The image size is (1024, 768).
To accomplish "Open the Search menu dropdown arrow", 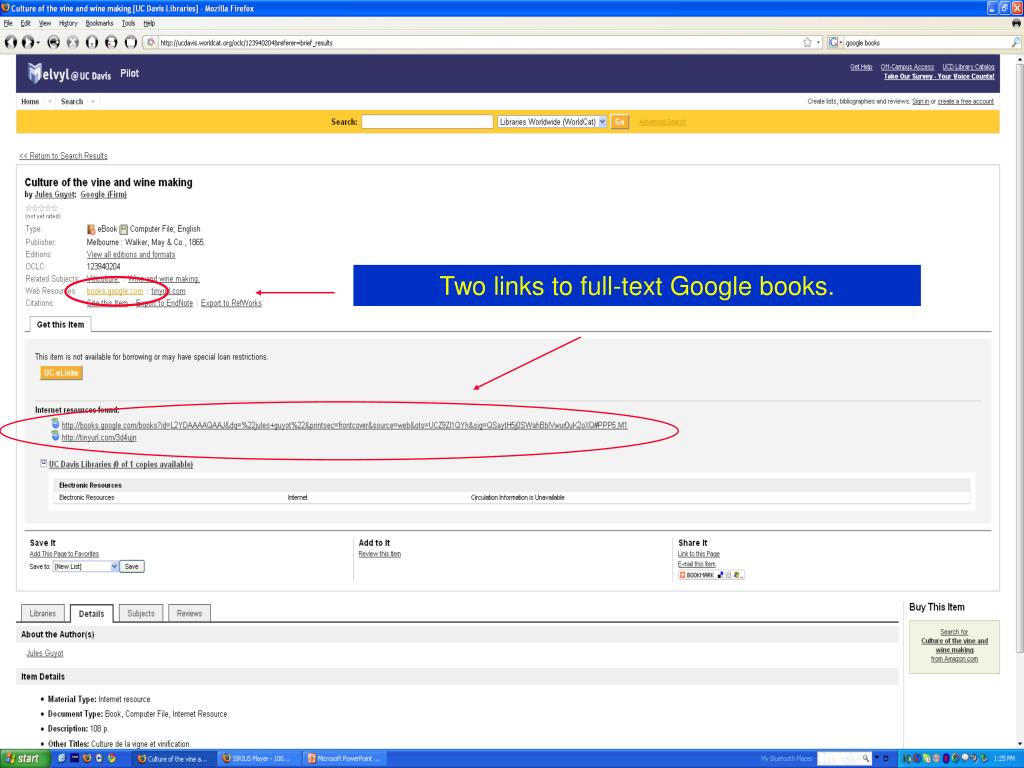I will (93, 102).
